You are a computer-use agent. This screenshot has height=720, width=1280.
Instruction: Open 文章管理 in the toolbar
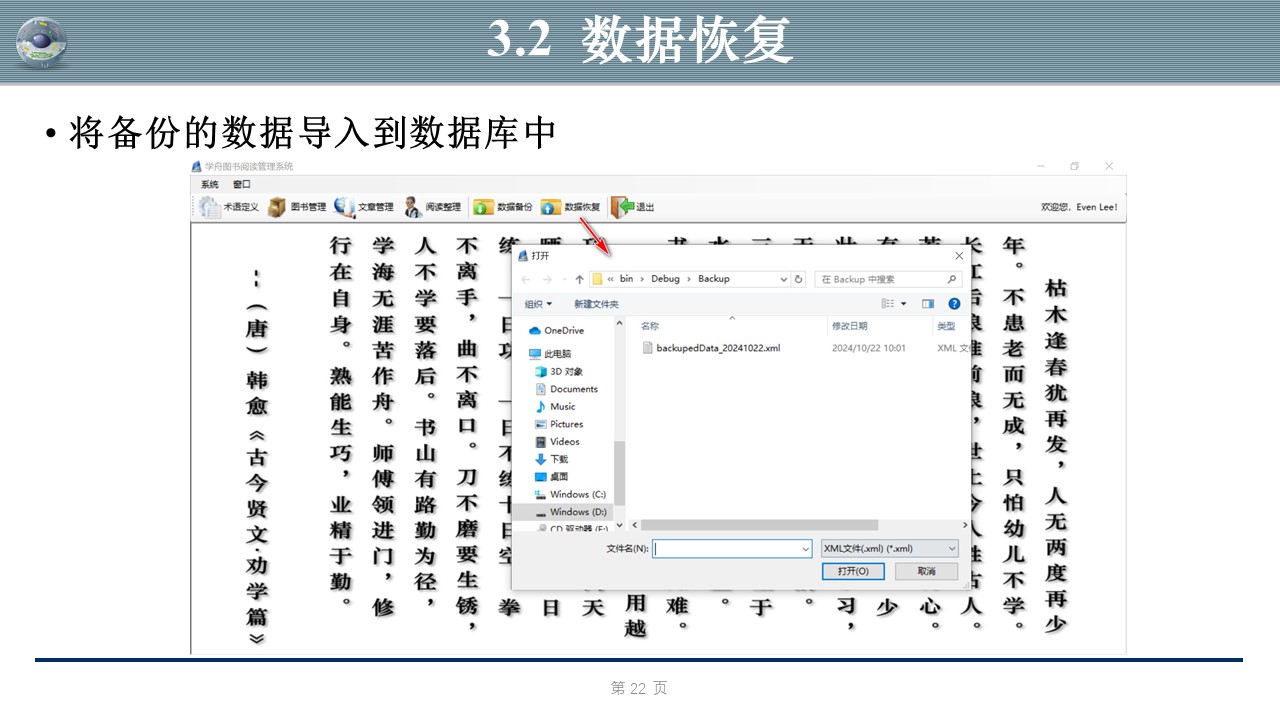pos(364,207)
